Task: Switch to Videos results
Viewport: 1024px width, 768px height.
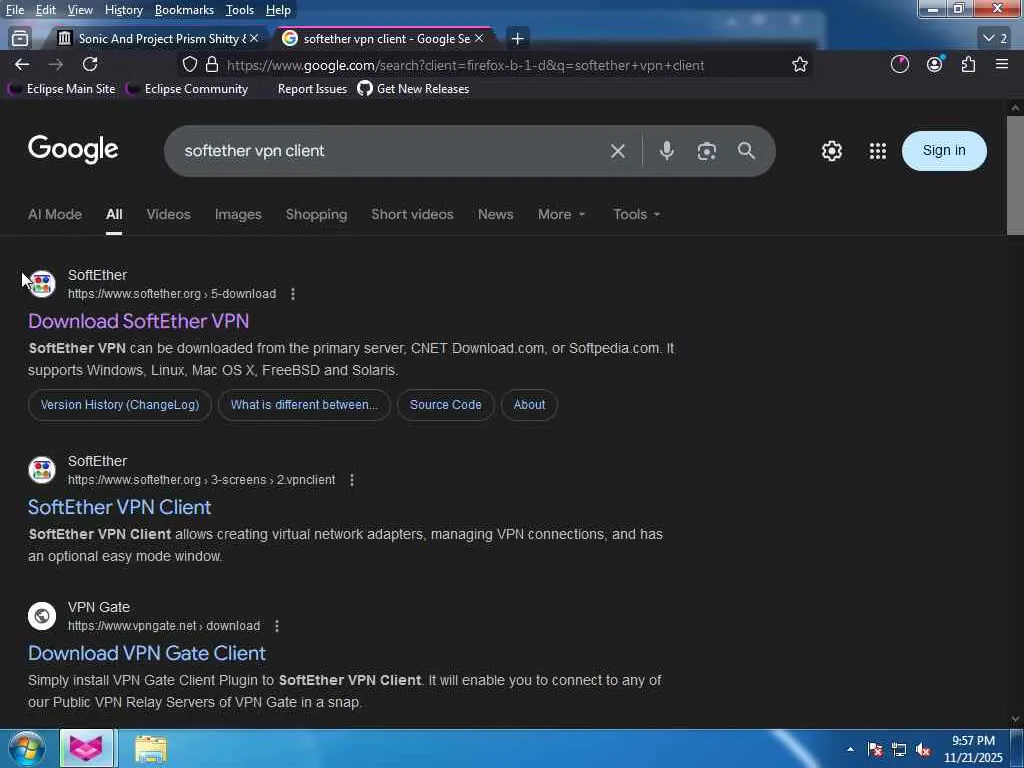Action: point(168,214)
